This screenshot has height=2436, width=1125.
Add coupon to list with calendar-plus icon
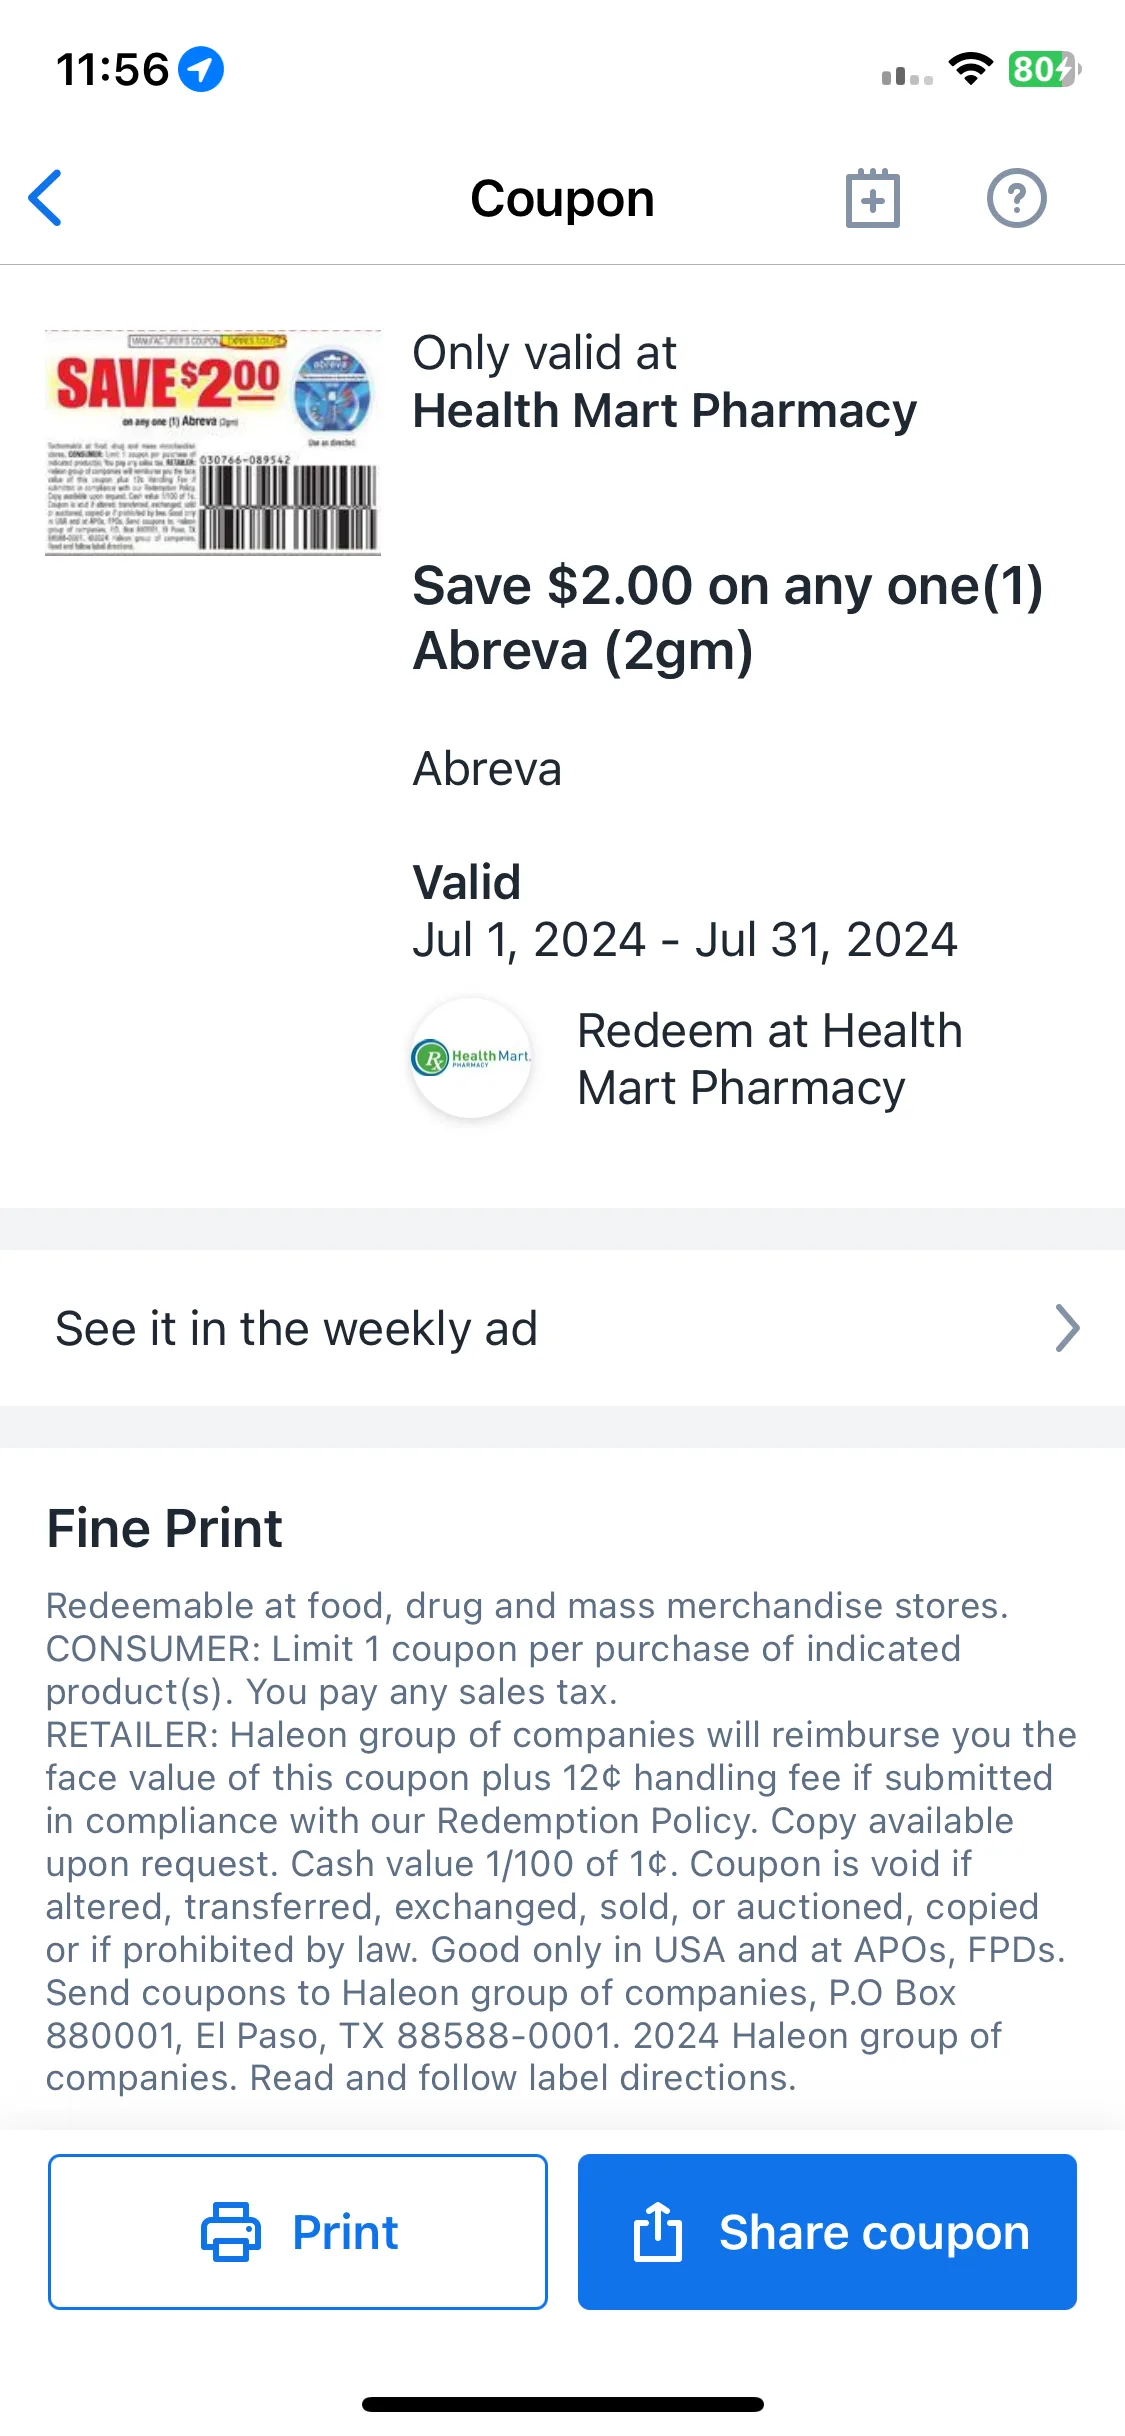click(873, 198)
